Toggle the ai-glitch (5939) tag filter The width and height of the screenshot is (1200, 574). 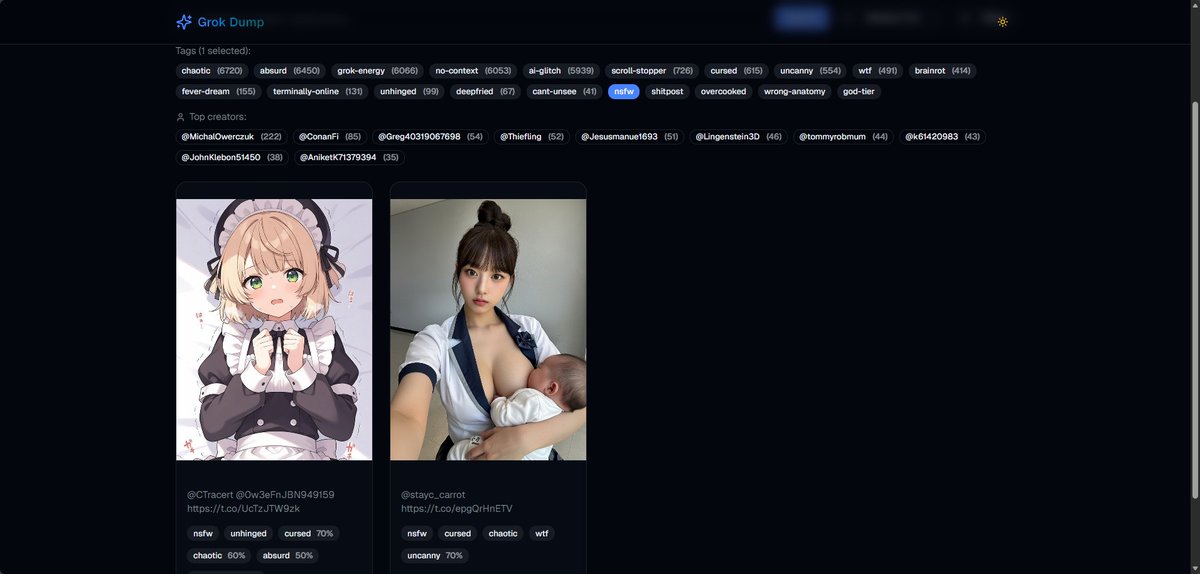click(x=561, y=71)
